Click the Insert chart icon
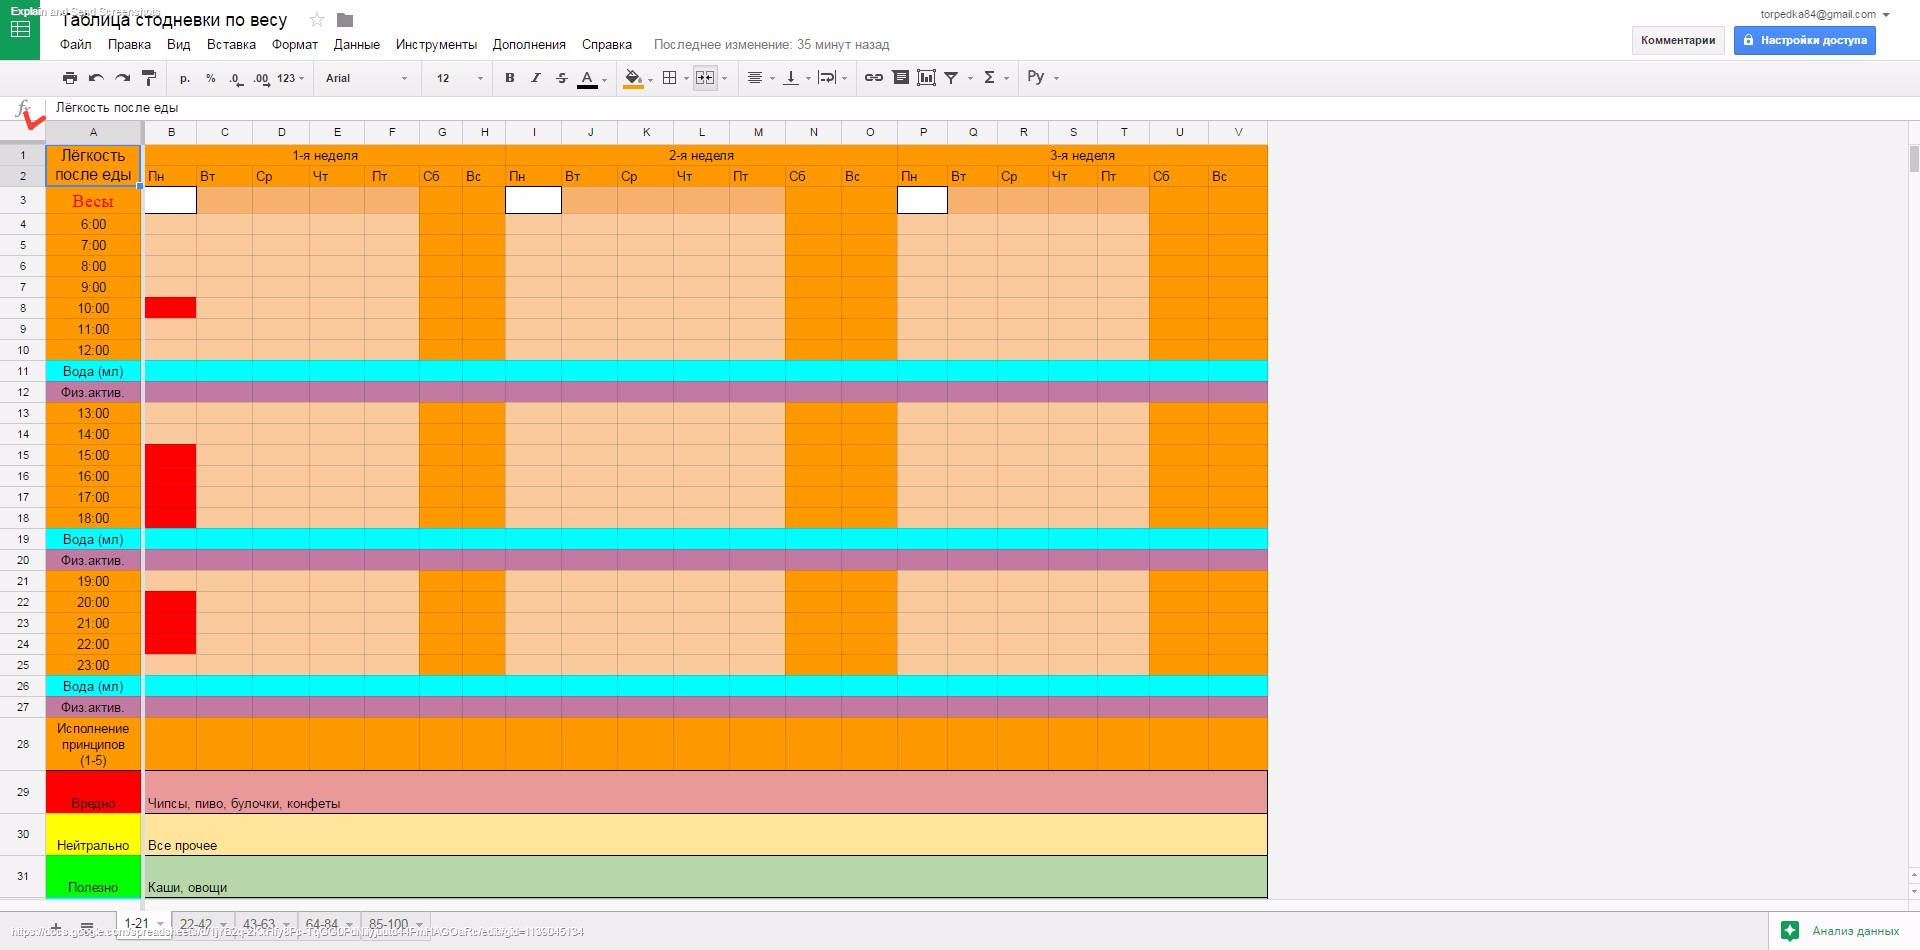Viewport: 1920px width, 950px height. [927, 78]
